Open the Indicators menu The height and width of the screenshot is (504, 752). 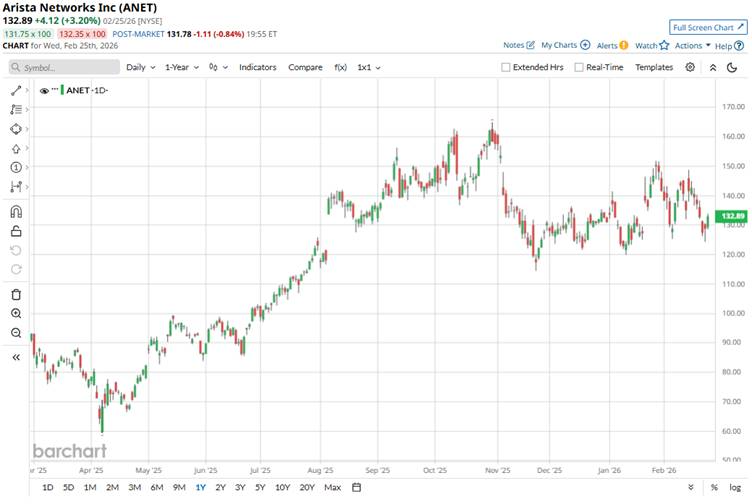click(258, 68)
